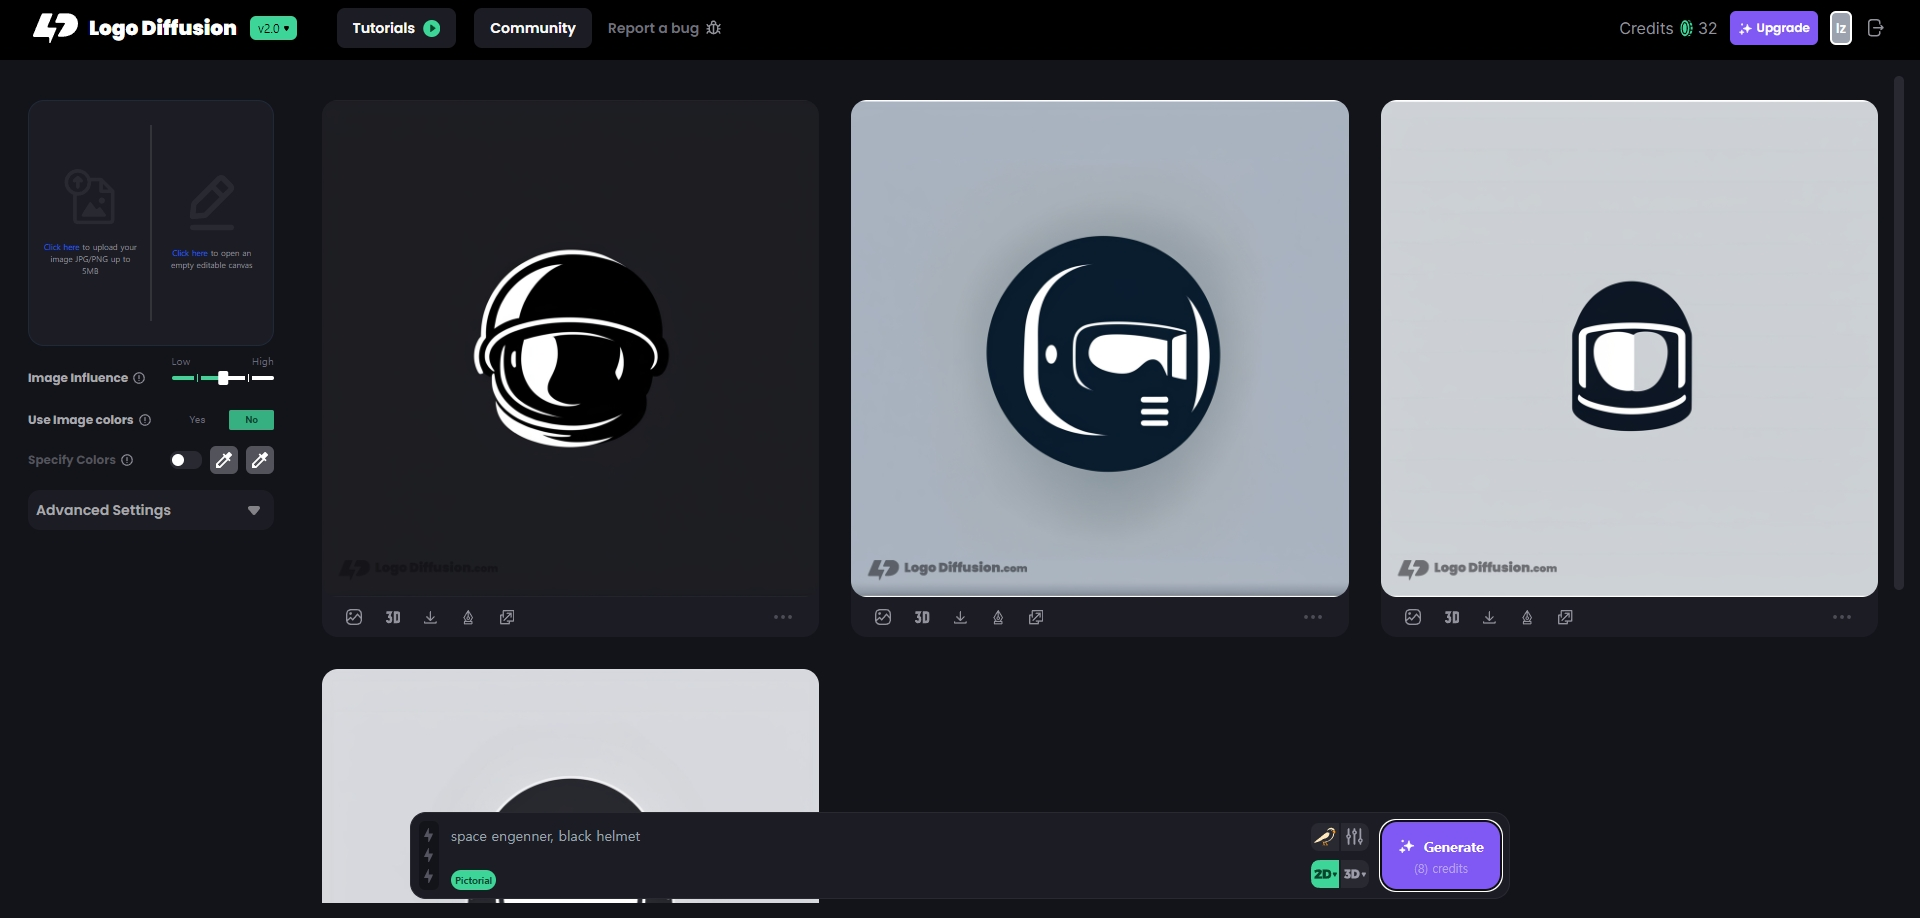The height and width of the screenshot is (918, 1920).
Task: Vectorize the circular navy helmet logo
Action: pos(998,617)
